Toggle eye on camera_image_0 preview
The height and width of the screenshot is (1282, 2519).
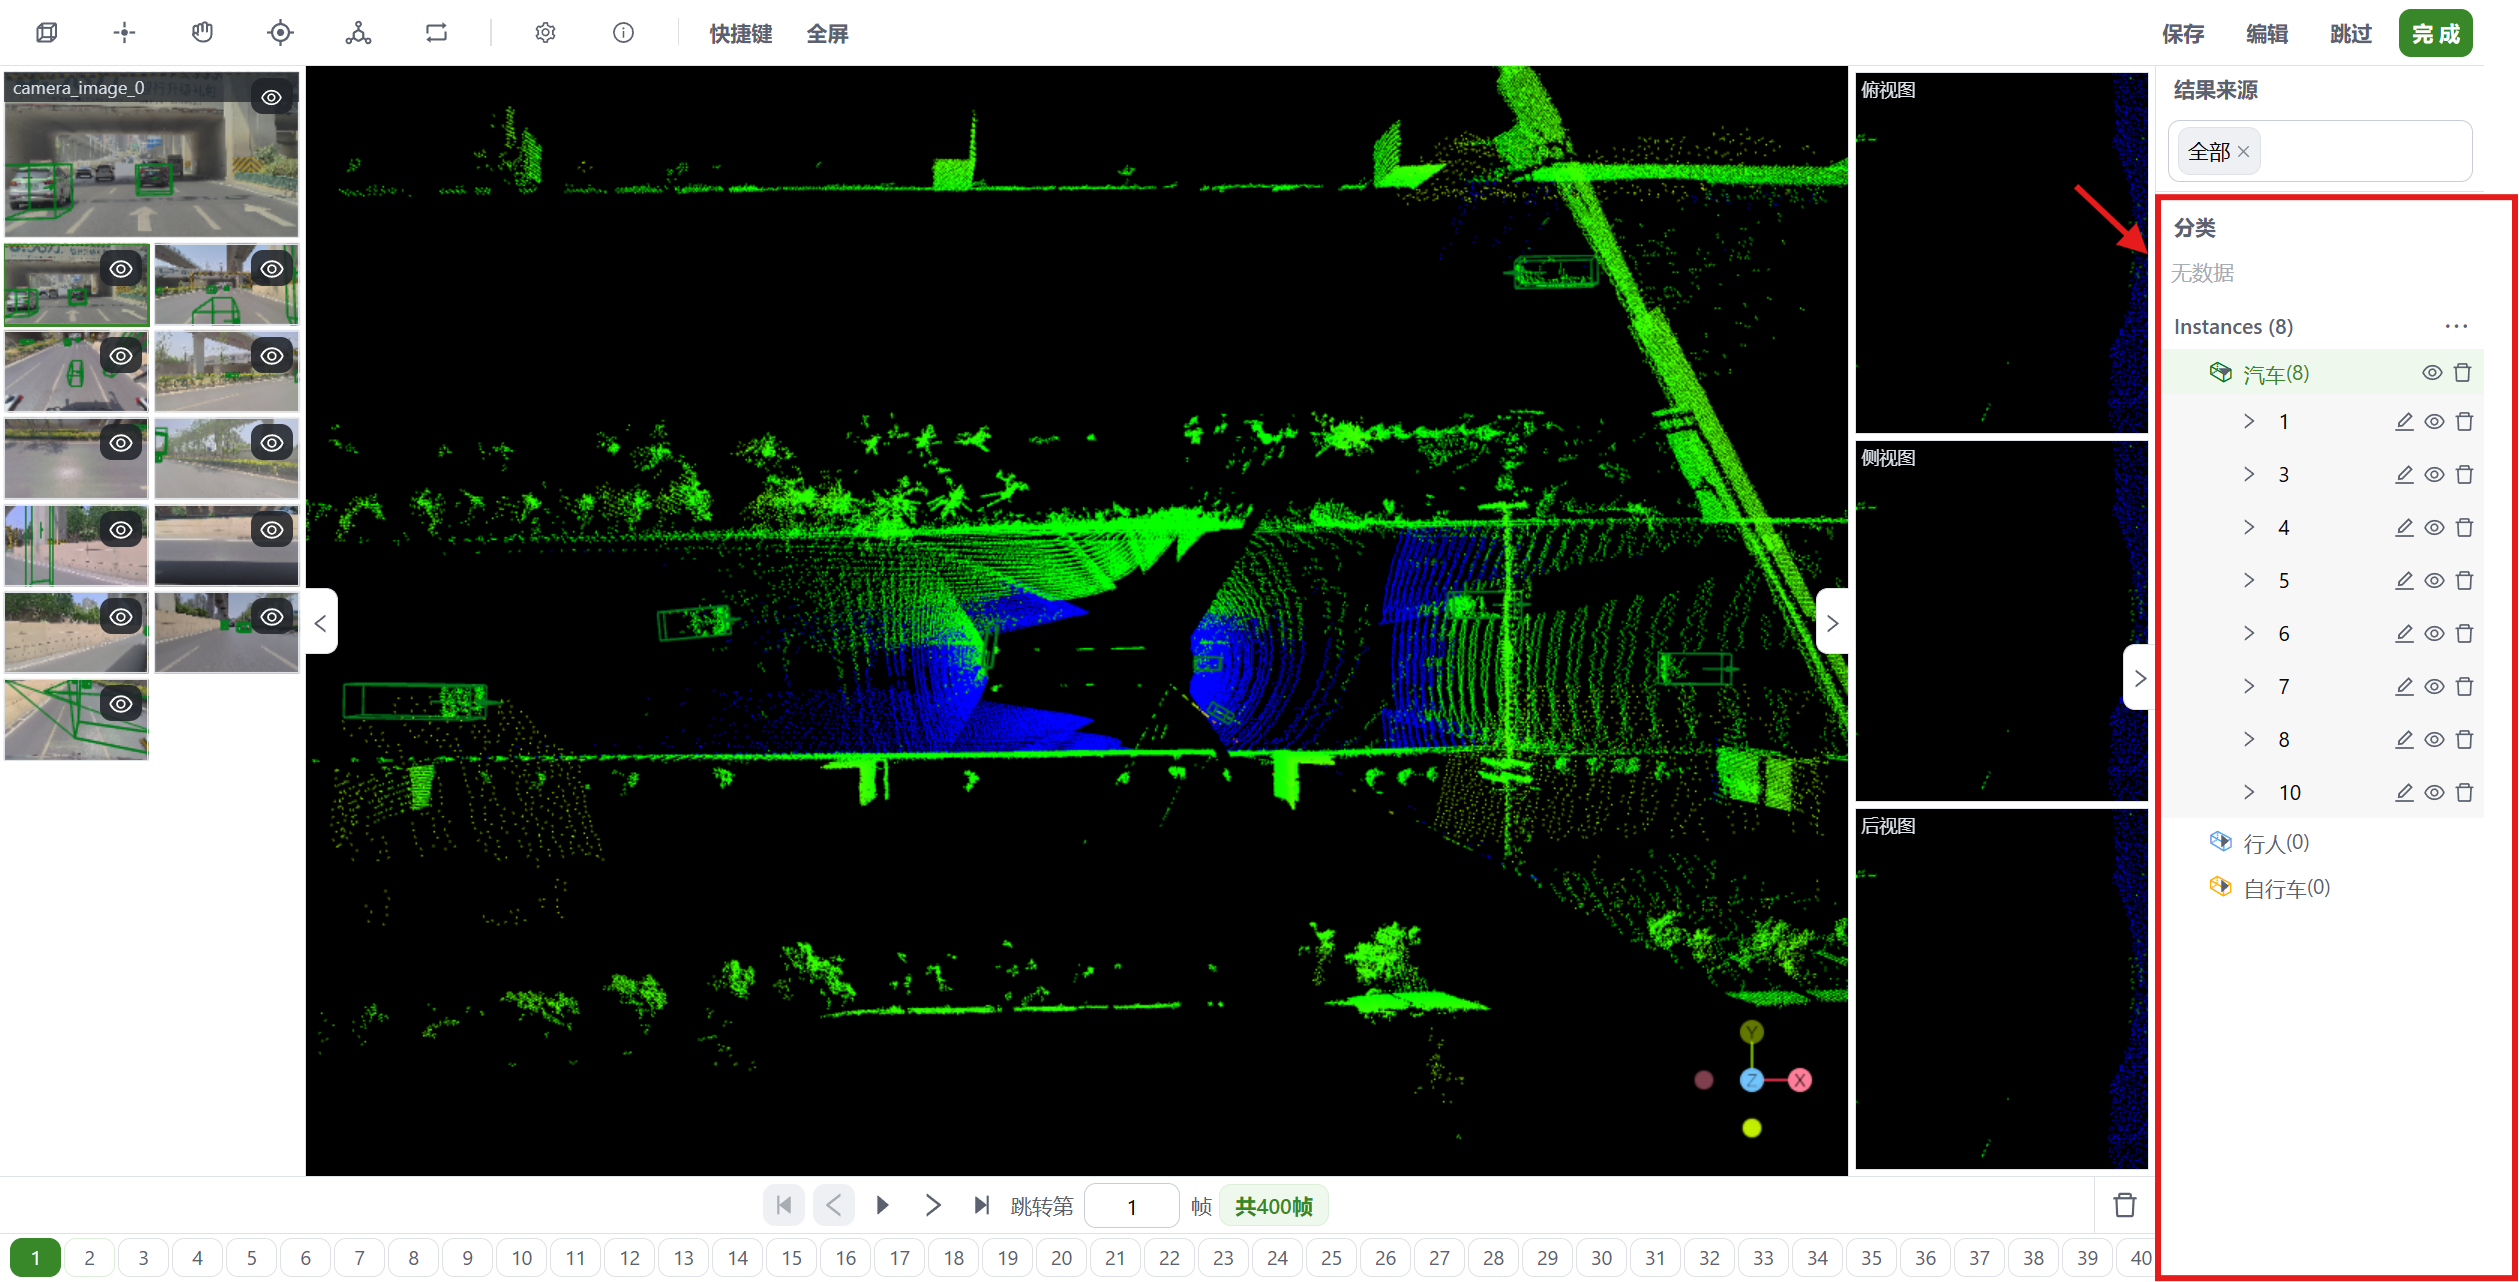coord(271,97)
